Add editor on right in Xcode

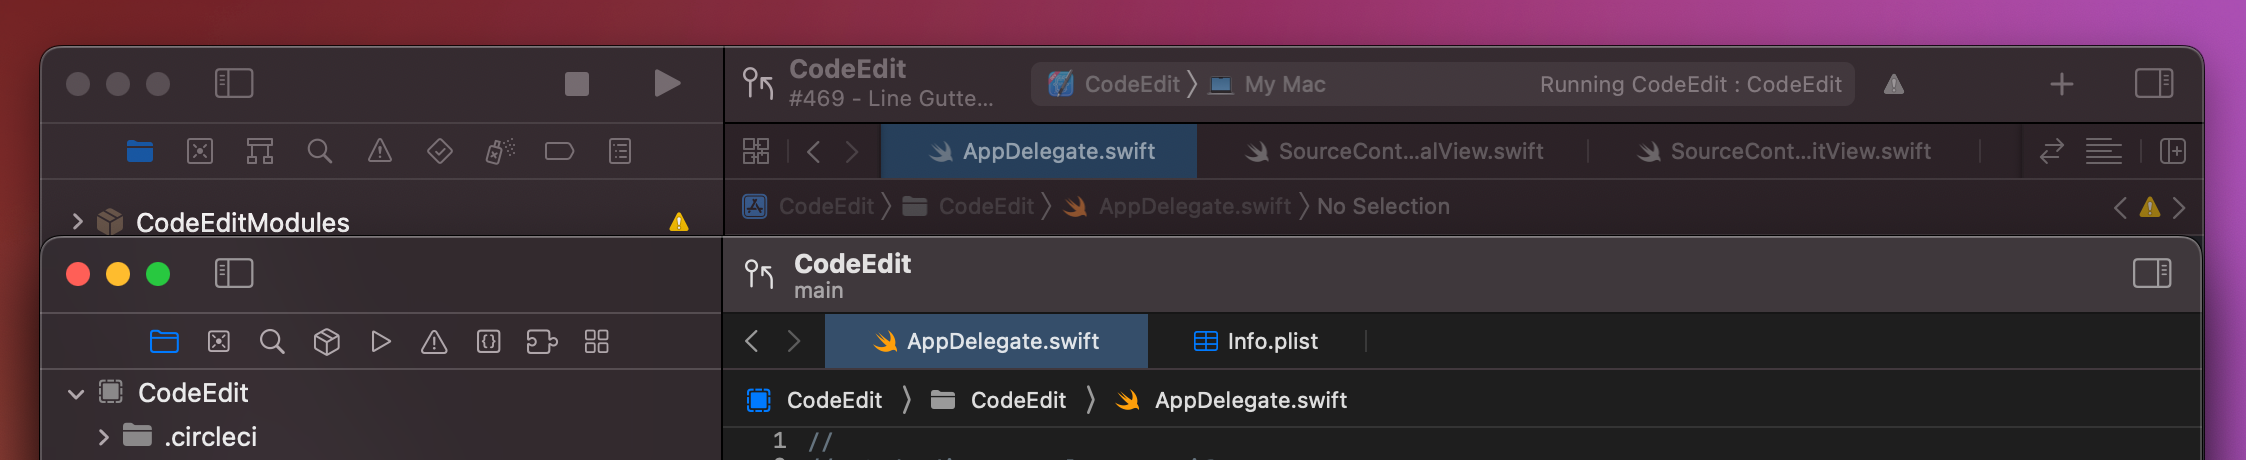point(2173,151)
